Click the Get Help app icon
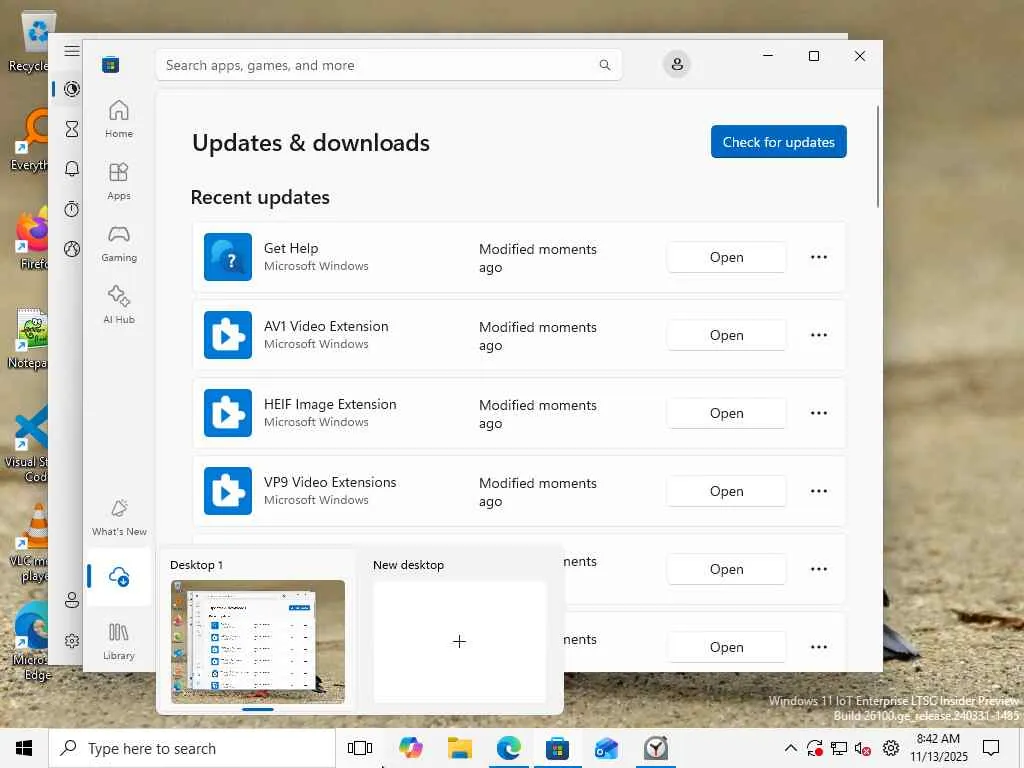 pos(227,257)
